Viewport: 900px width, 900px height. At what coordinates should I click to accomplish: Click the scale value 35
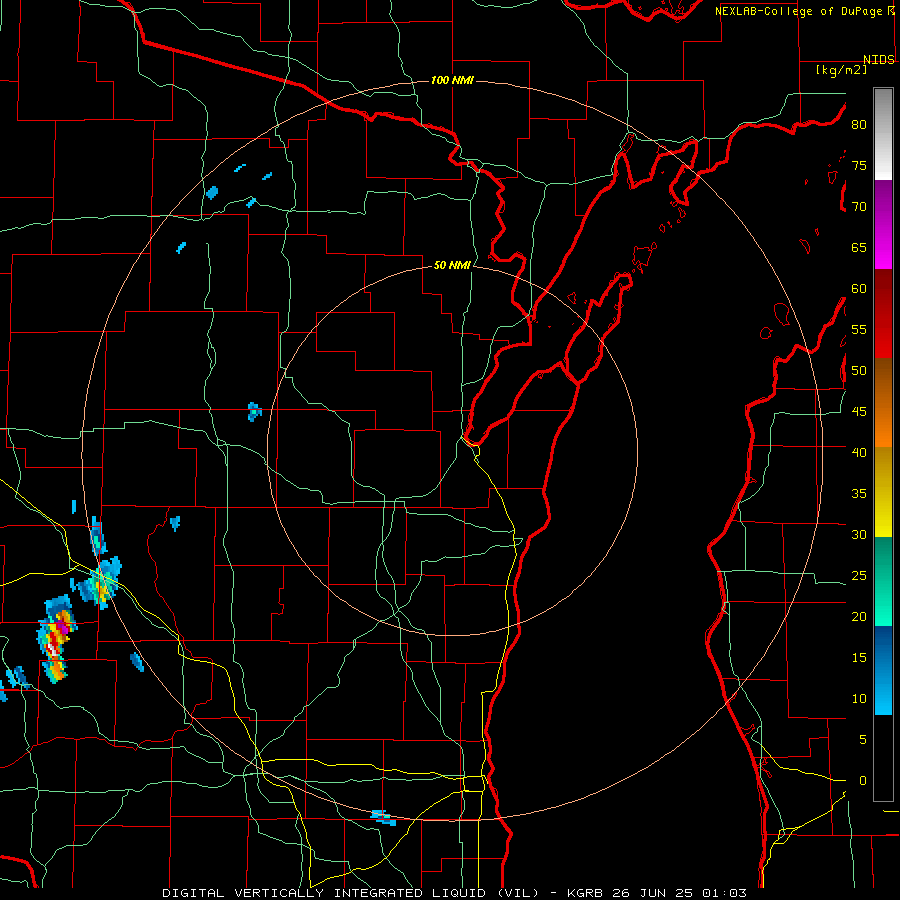[859, 494]
